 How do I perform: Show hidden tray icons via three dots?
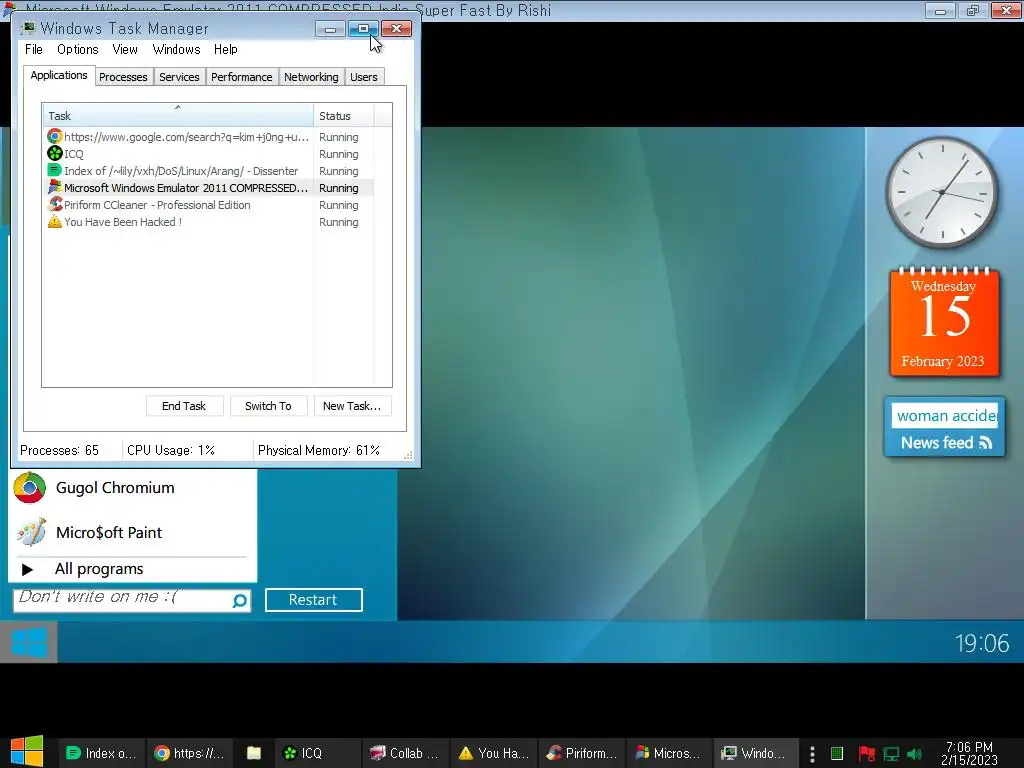point(812,754)
